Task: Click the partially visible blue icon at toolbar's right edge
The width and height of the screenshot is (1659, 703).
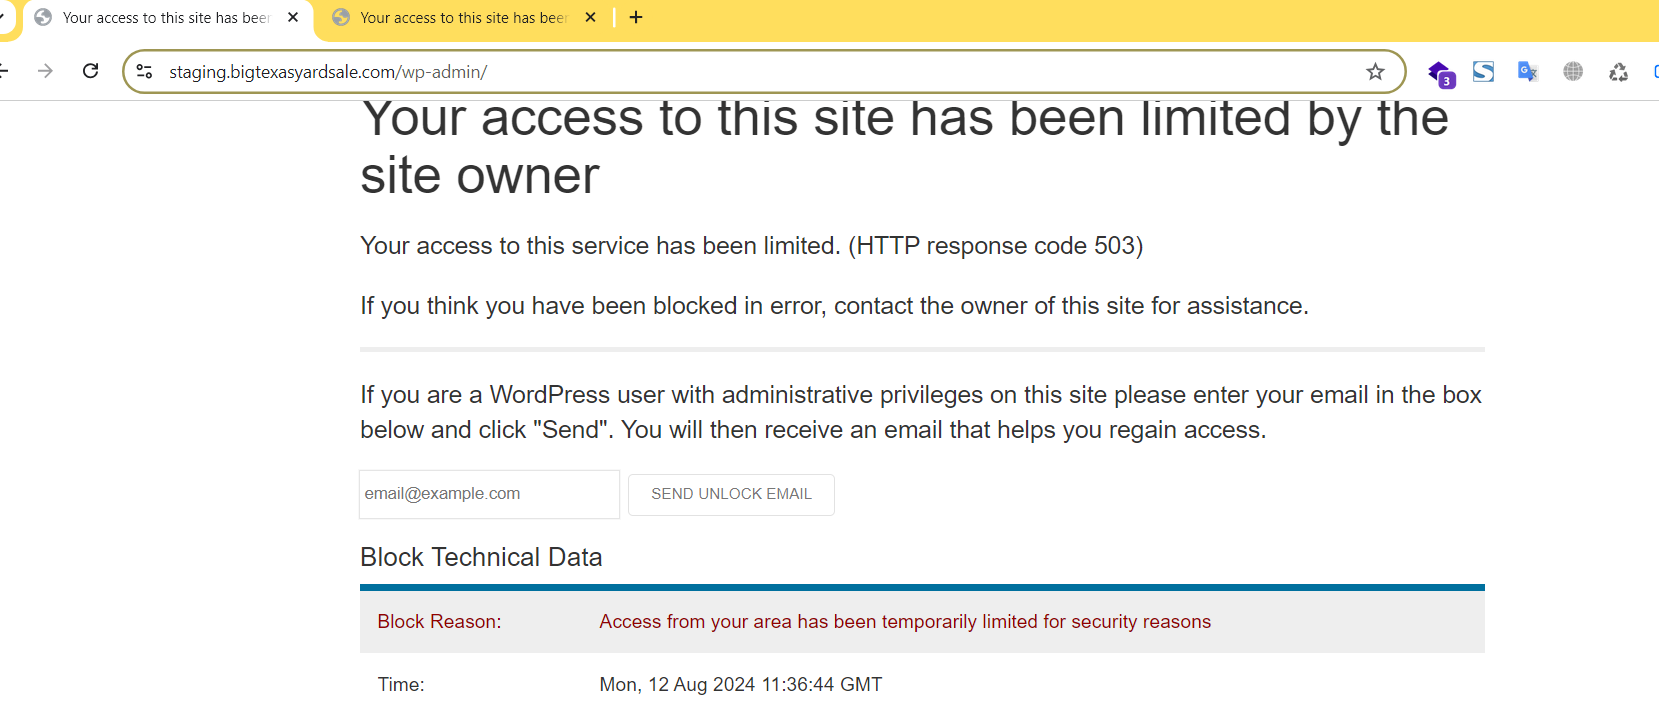Action: (1655, 72)
